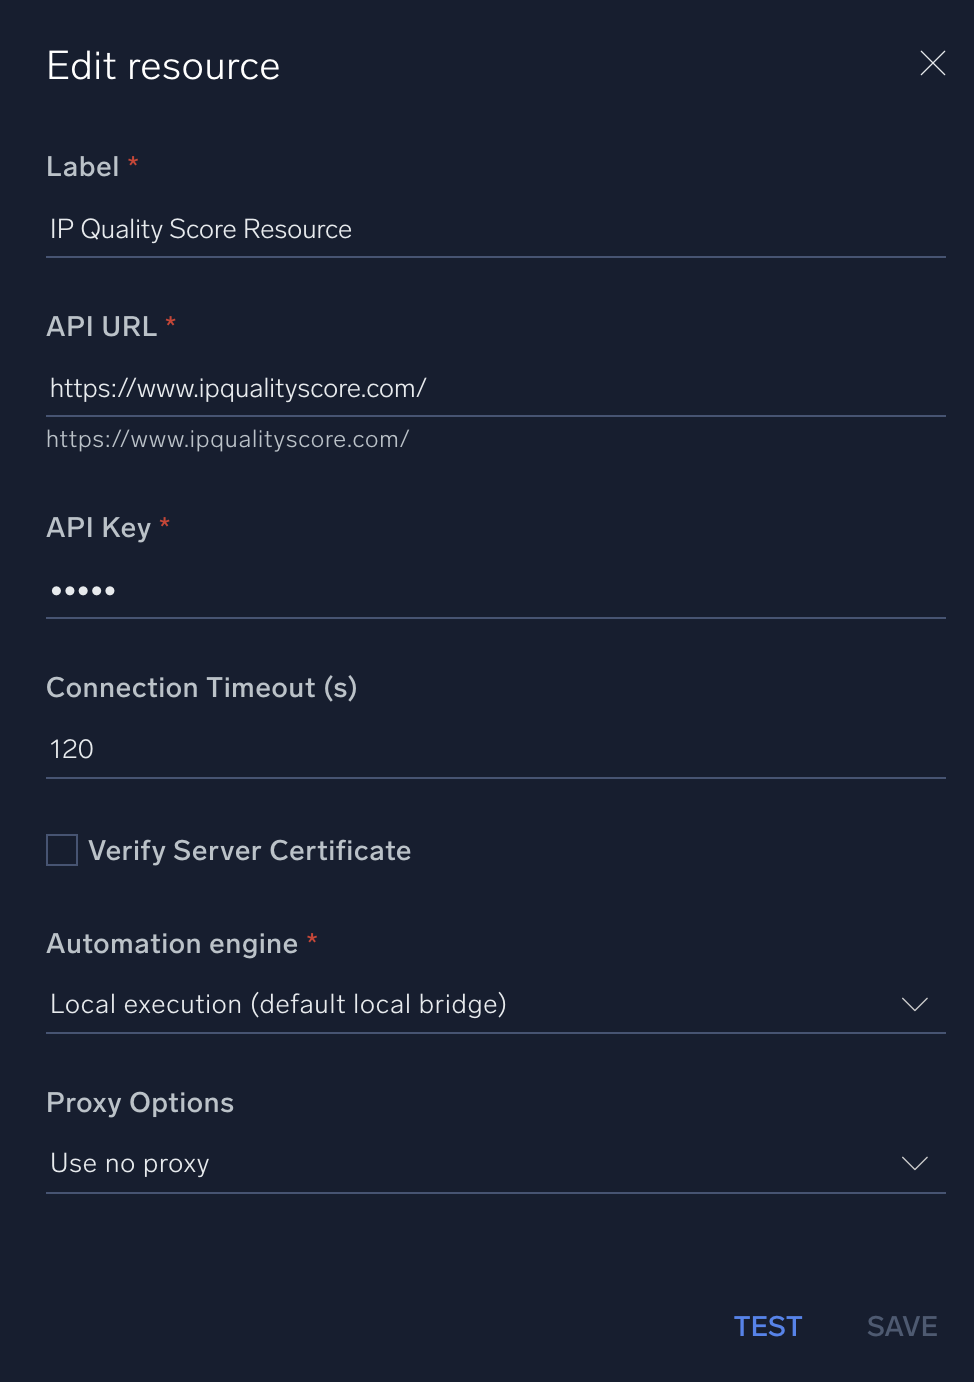Screen dimensions: 974x1382
Task: Click the Label input field
Action: click(x=495, y=229)
